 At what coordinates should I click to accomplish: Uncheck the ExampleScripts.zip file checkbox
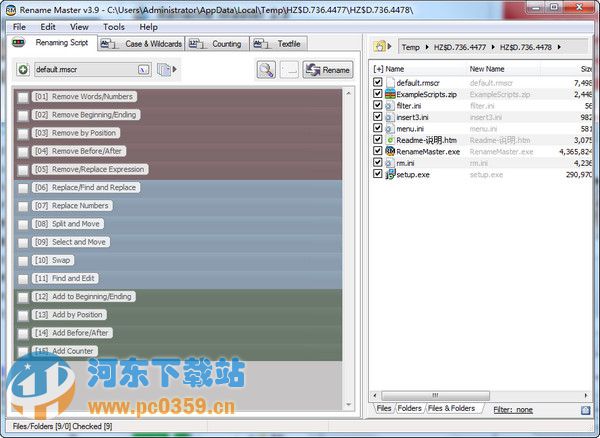point(378,93)
